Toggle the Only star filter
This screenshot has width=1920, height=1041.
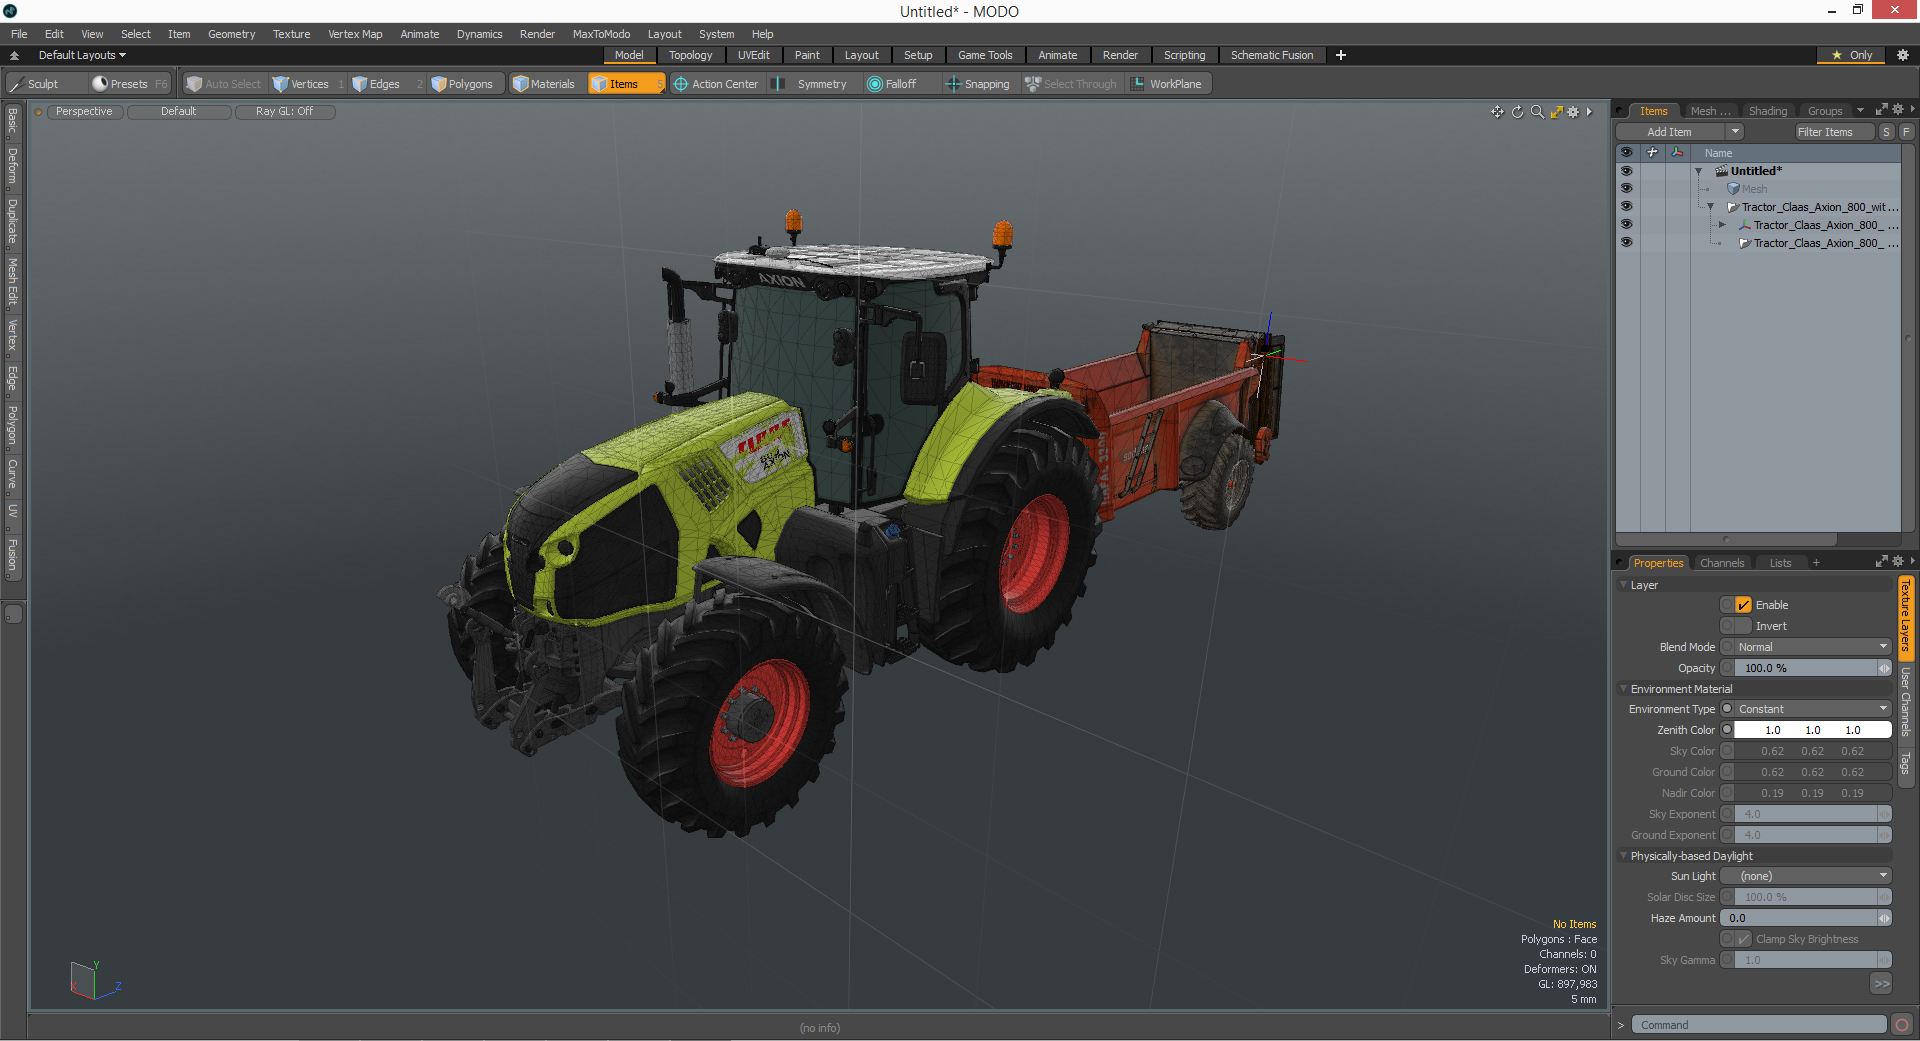tap(1852, 55)
